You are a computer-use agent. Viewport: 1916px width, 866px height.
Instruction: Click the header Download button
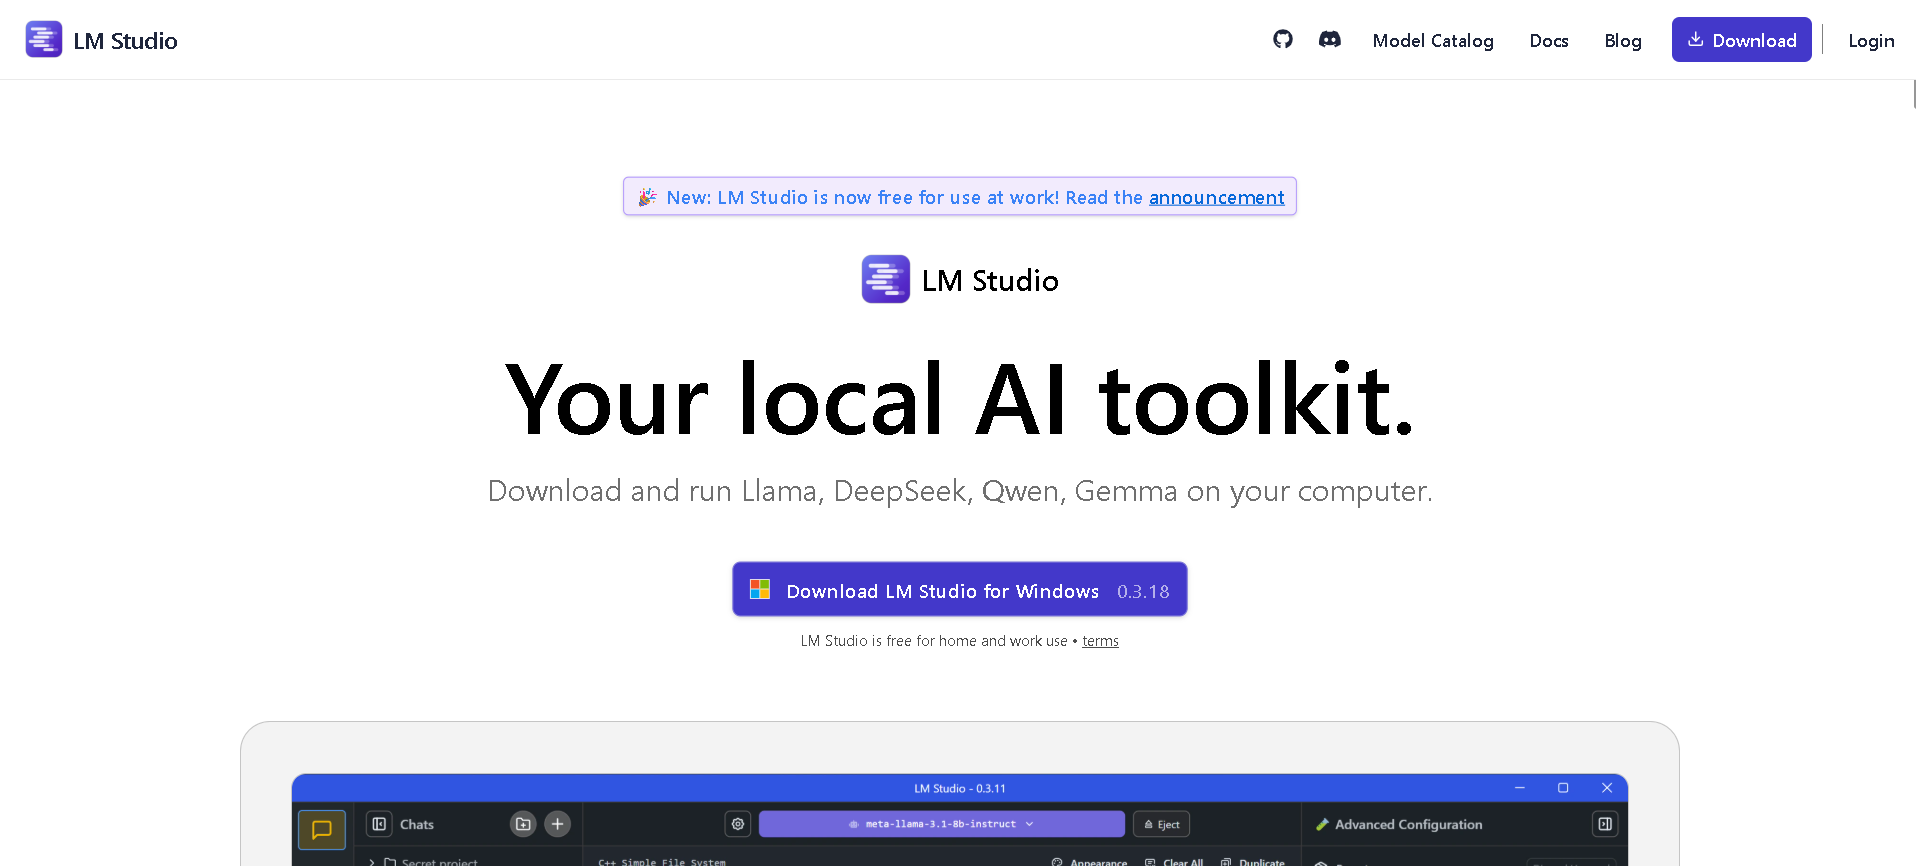click(1741, 40)
